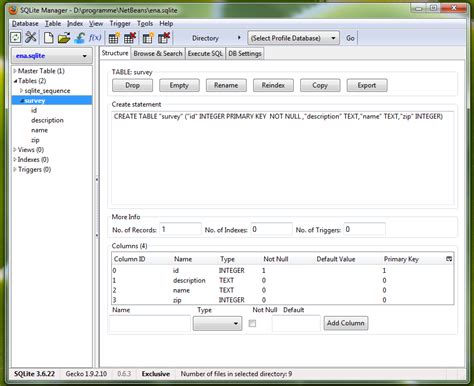Click the Add Column button
The image size is (474, 386).
346,323
